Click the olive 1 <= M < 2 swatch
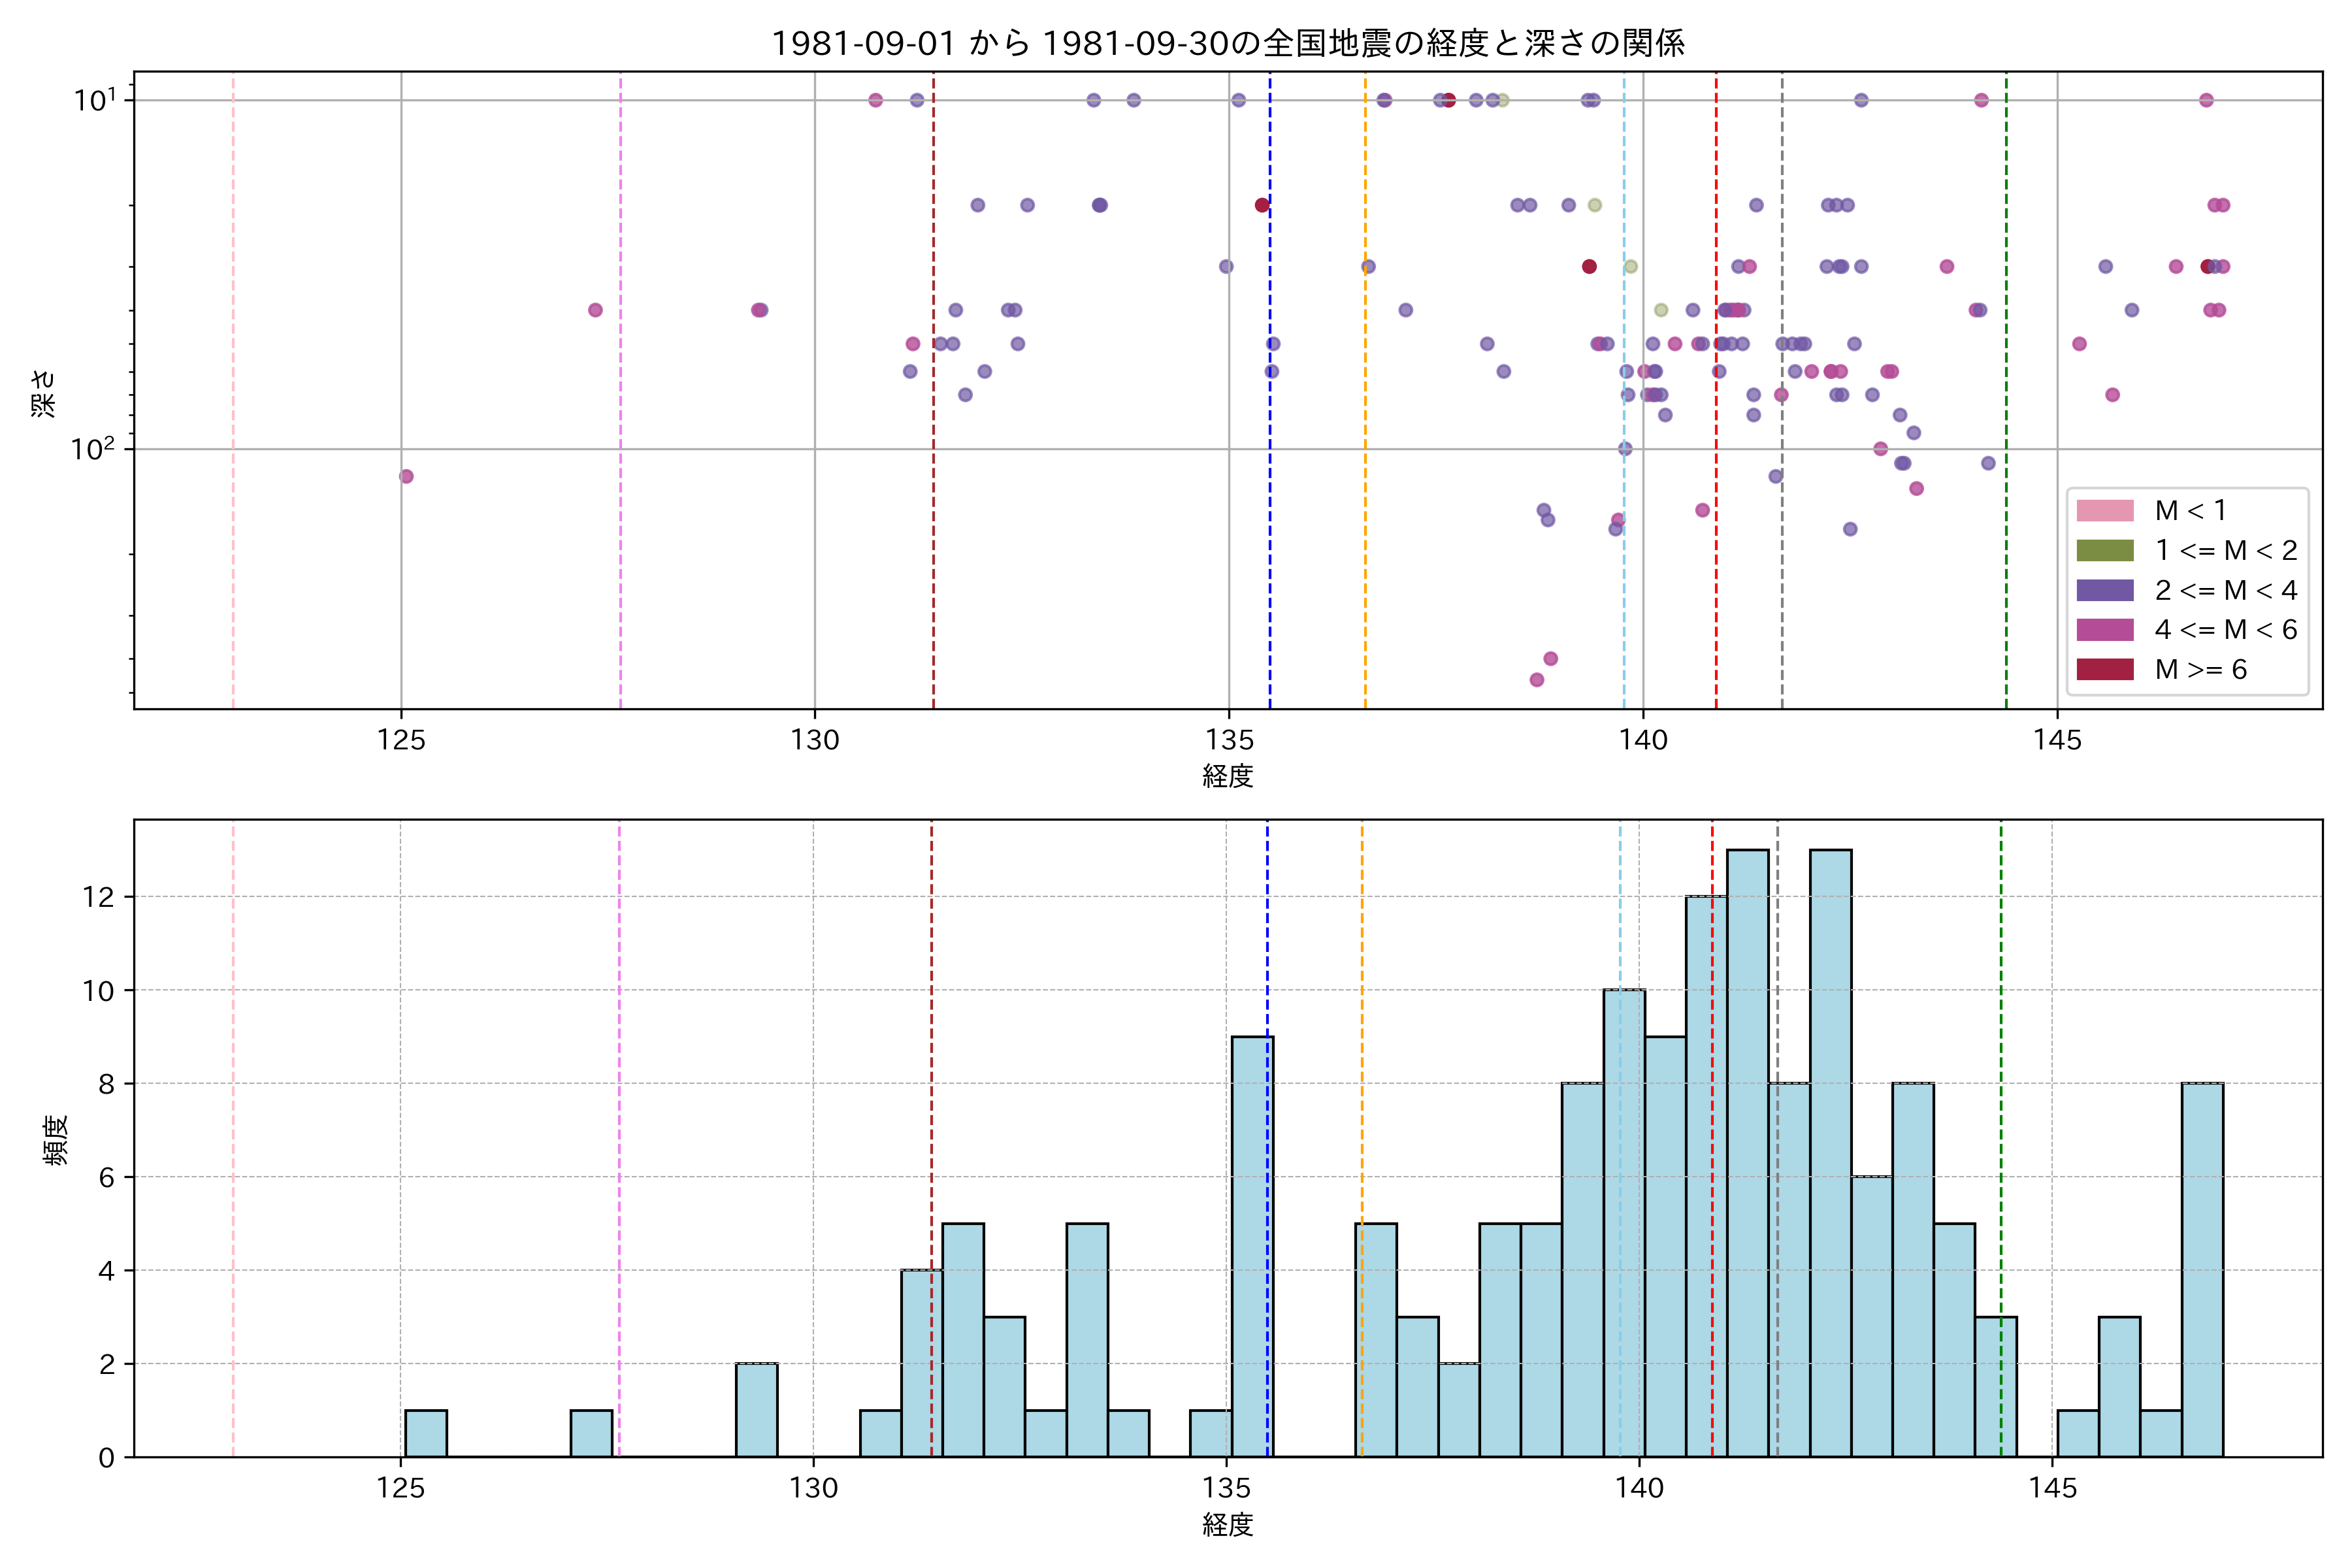Image resolution: width=2352 pixels, height=1568 pixels. pos(2104,551)
